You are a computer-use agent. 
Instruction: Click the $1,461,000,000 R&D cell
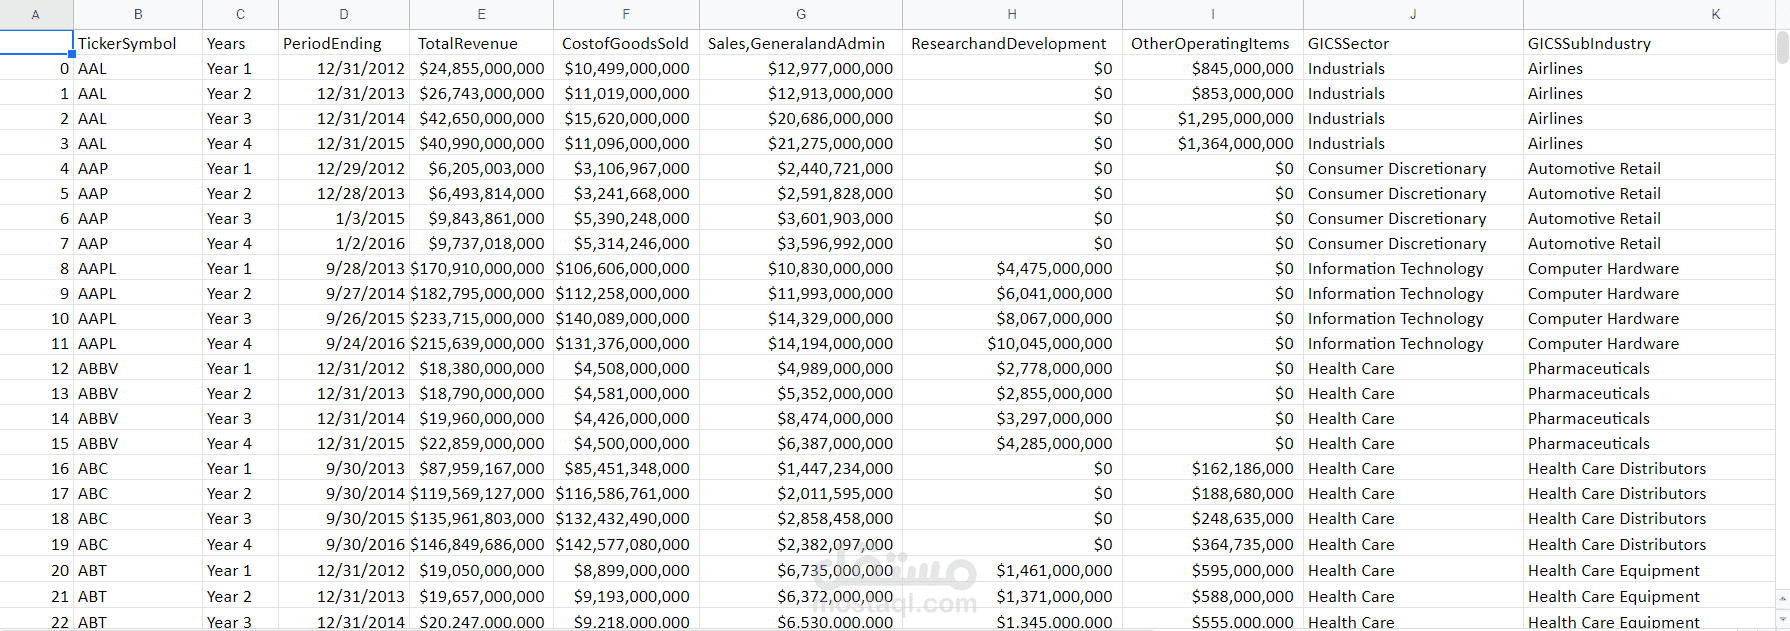[1012, 570]
